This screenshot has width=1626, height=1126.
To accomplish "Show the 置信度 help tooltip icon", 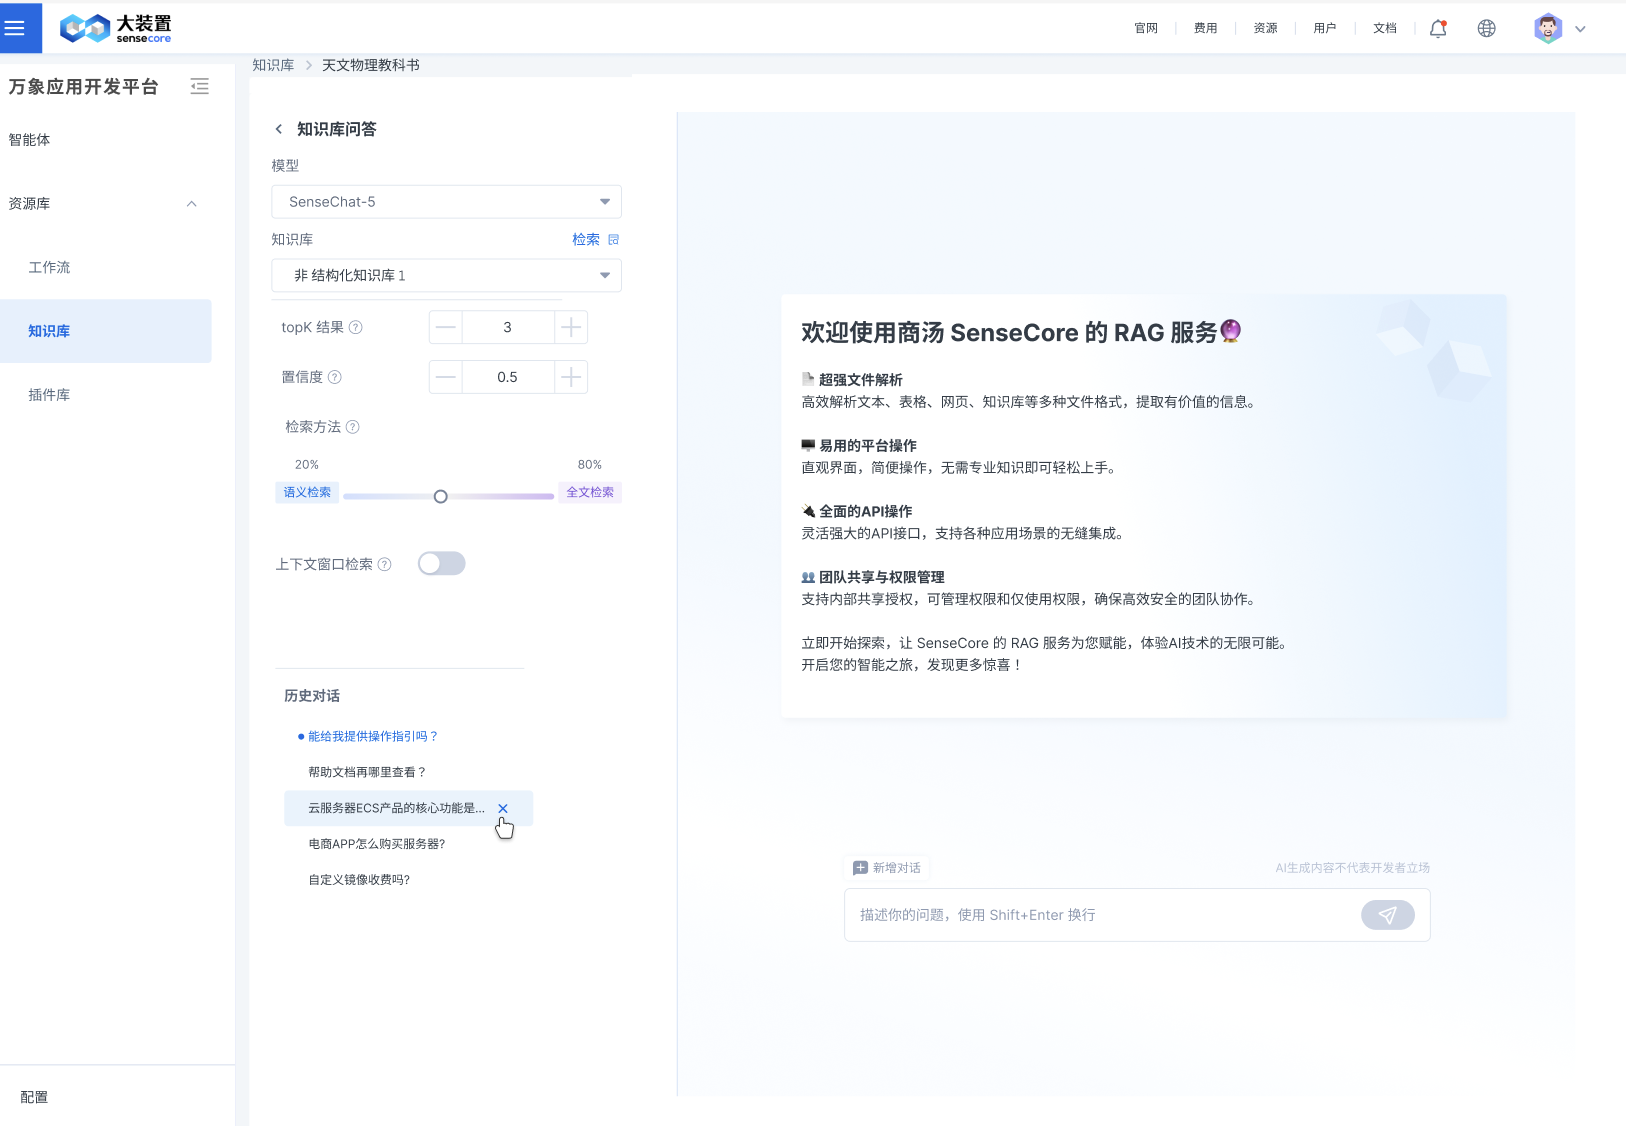I will pyautogui.click(x=335, y=377).
